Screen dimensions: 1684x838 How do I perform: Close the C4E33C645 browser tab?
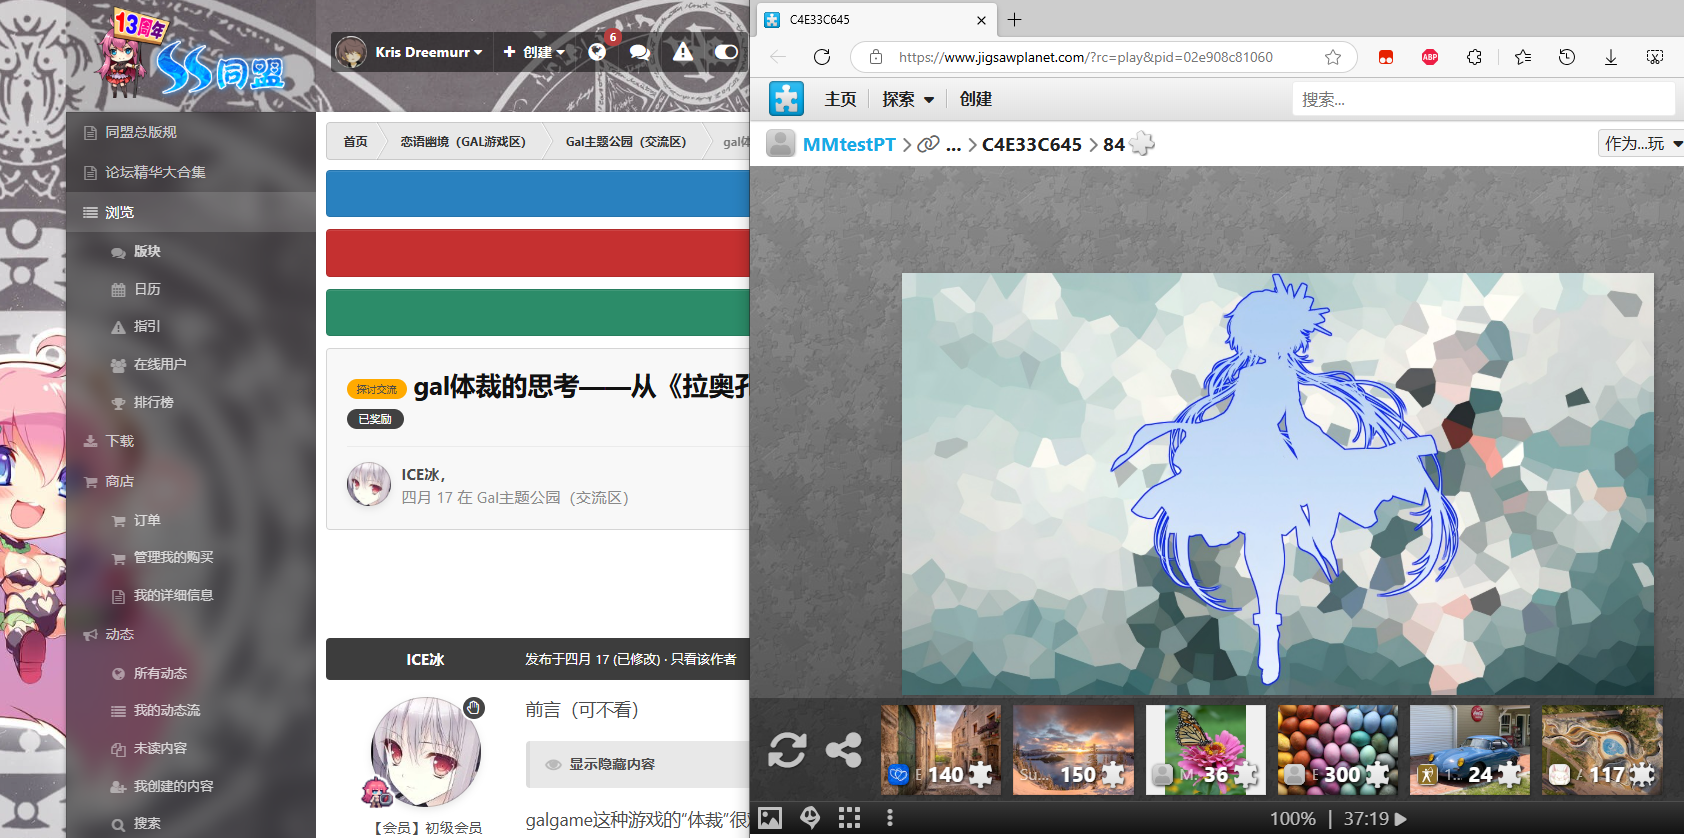point(981,20)
